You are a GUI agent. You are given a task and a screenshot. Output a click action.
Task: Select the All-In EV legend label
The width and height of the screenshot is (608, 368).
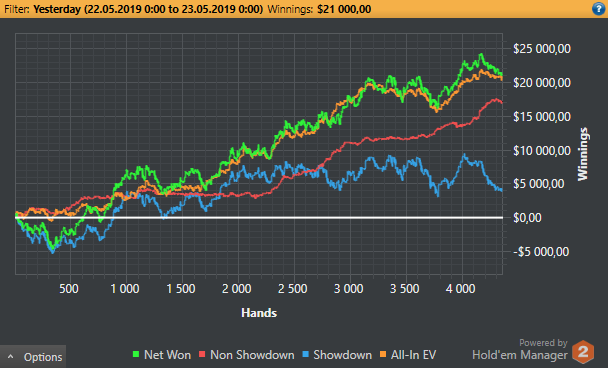pos(413,355)
